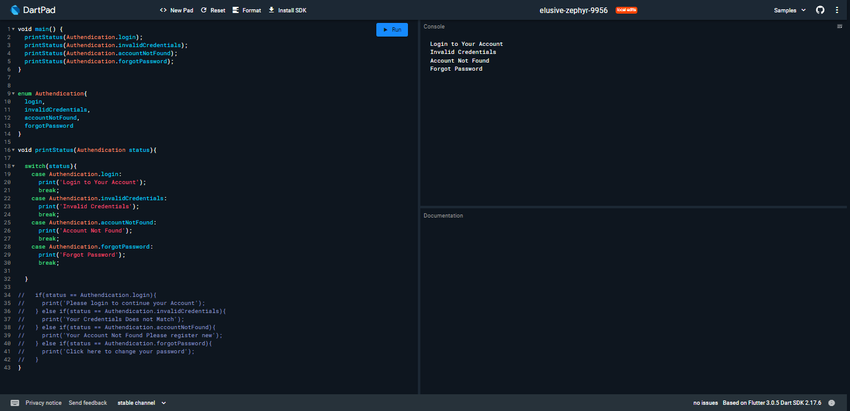Click 'case Authendication.forgotPassword:' line
The image size is (850, 411).
(x=92, y=247)
